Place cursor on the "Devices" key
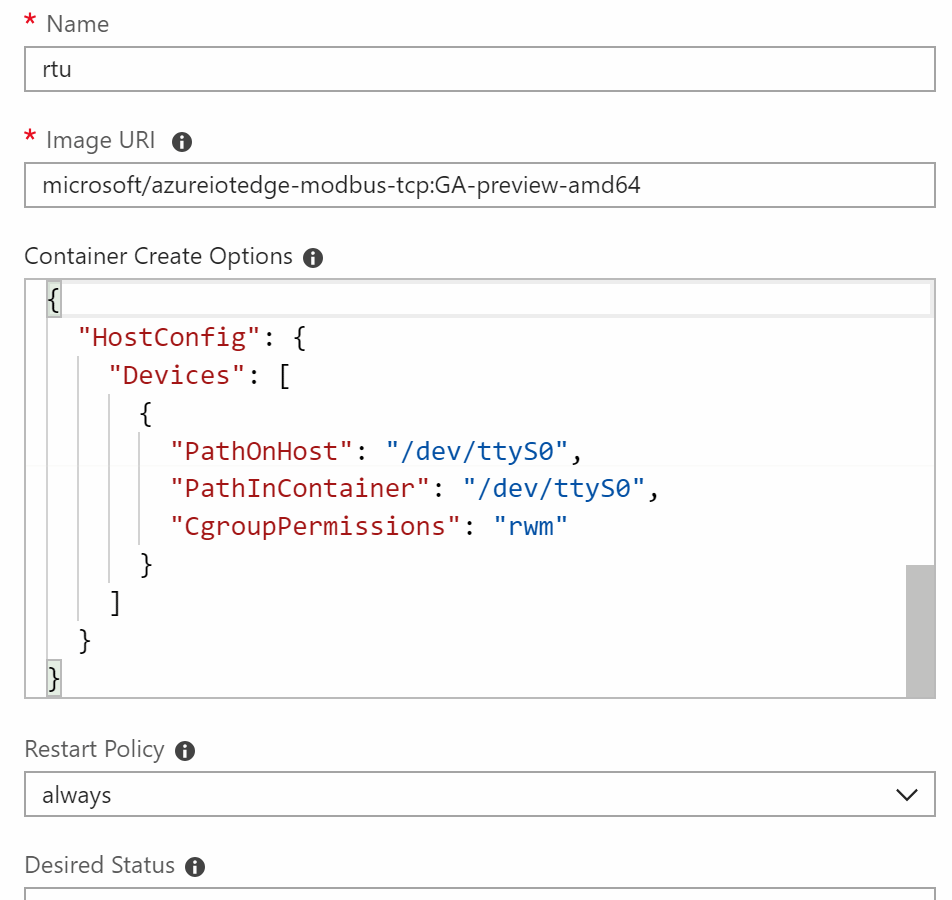The height and width of the screenshot is (900, 952). 176,376
